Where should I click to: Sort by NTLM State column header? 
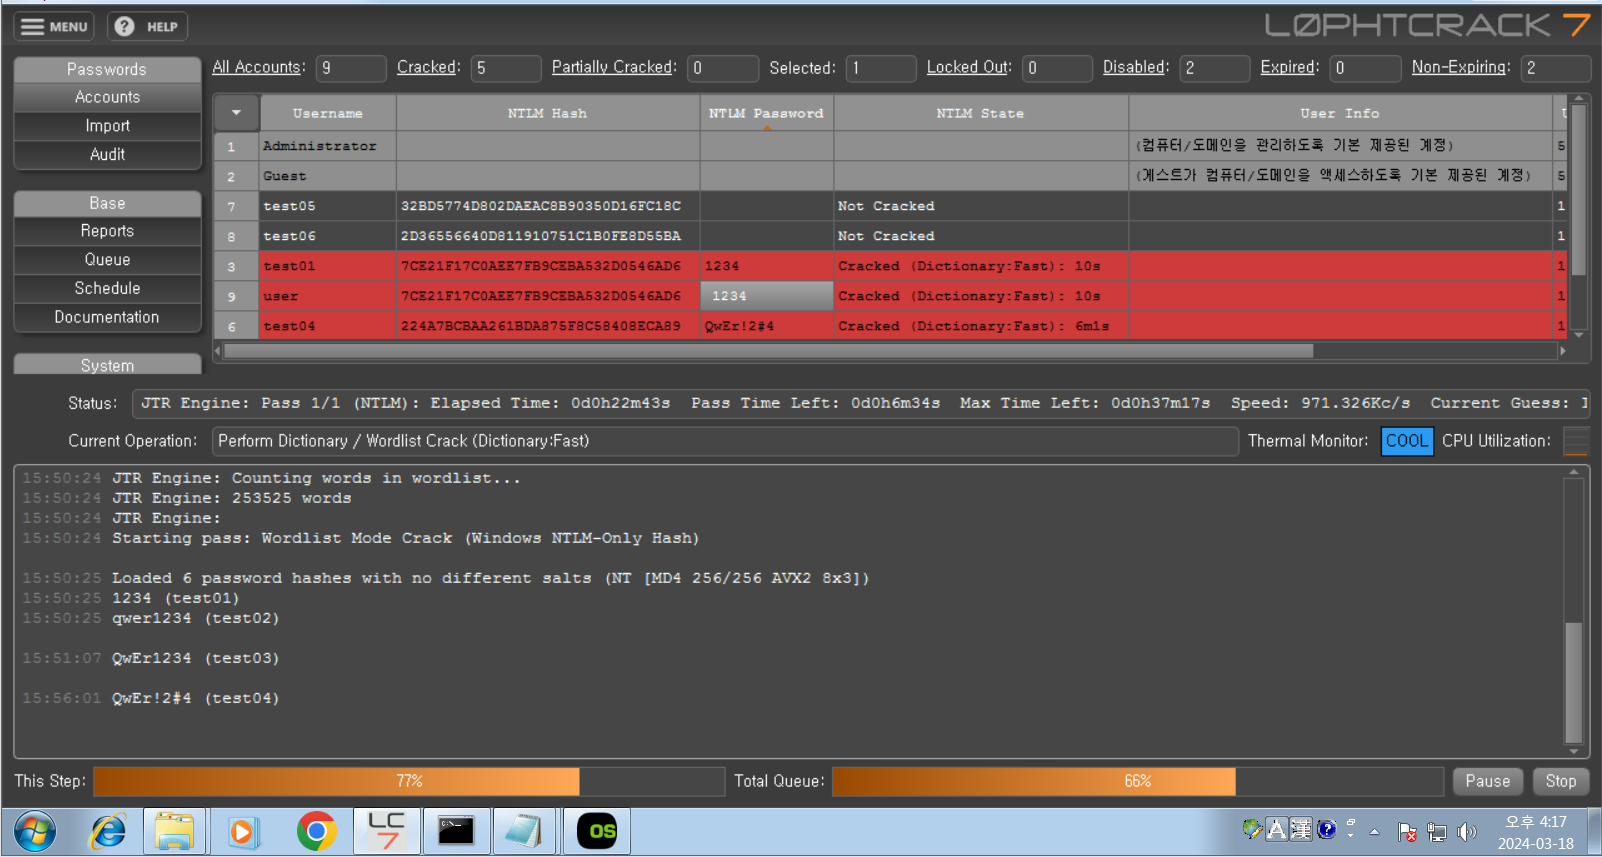pos(980,113)
